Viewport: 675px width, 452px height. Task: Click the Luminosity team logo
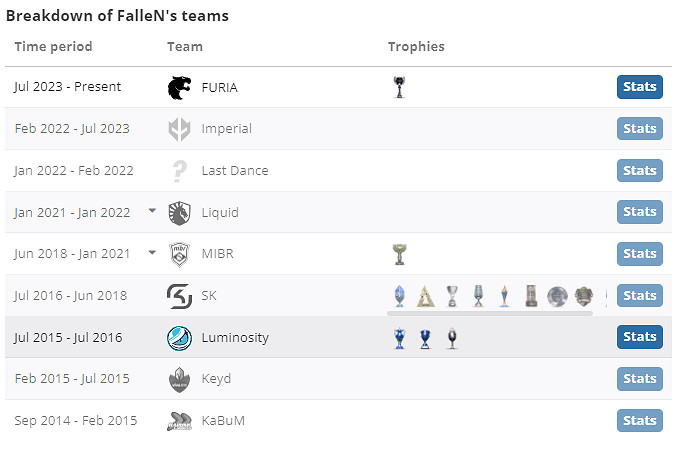[179, 338]
